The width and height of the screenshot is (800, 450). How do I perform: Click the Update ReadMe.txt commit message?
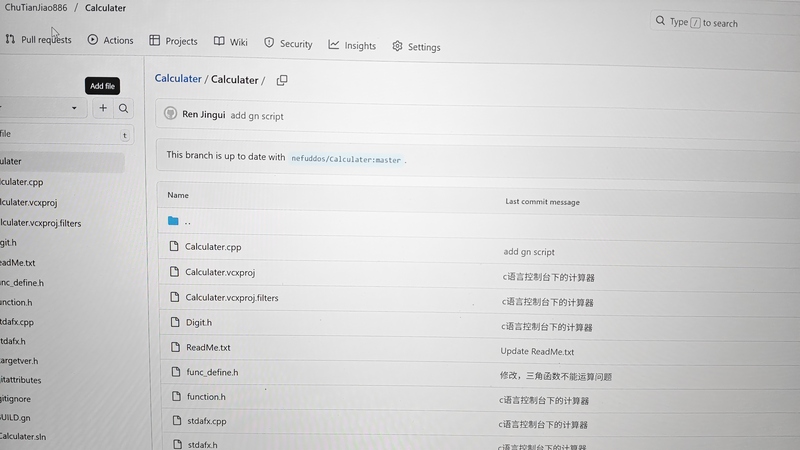(537, 352)
